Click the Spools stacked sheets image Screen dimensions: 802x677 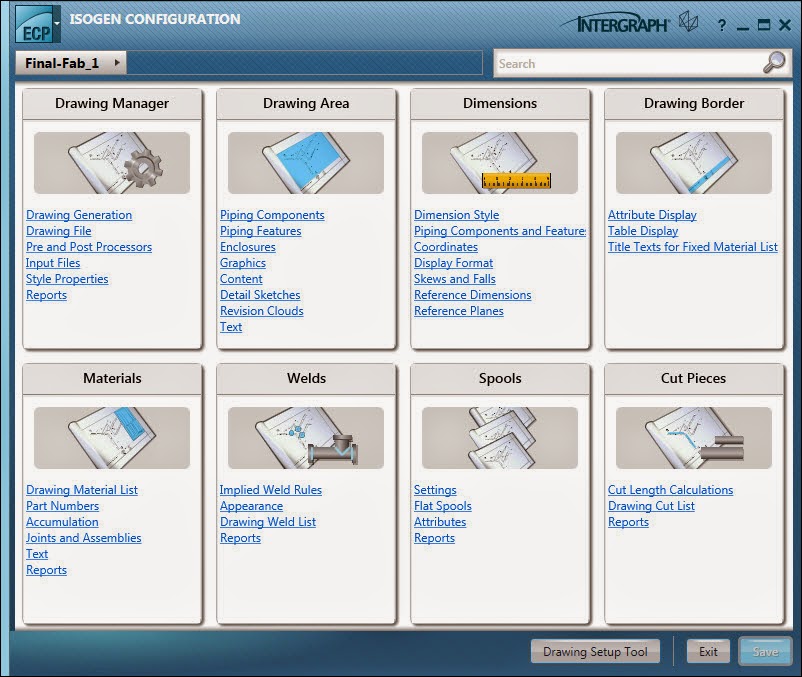(x=500, y=438)
